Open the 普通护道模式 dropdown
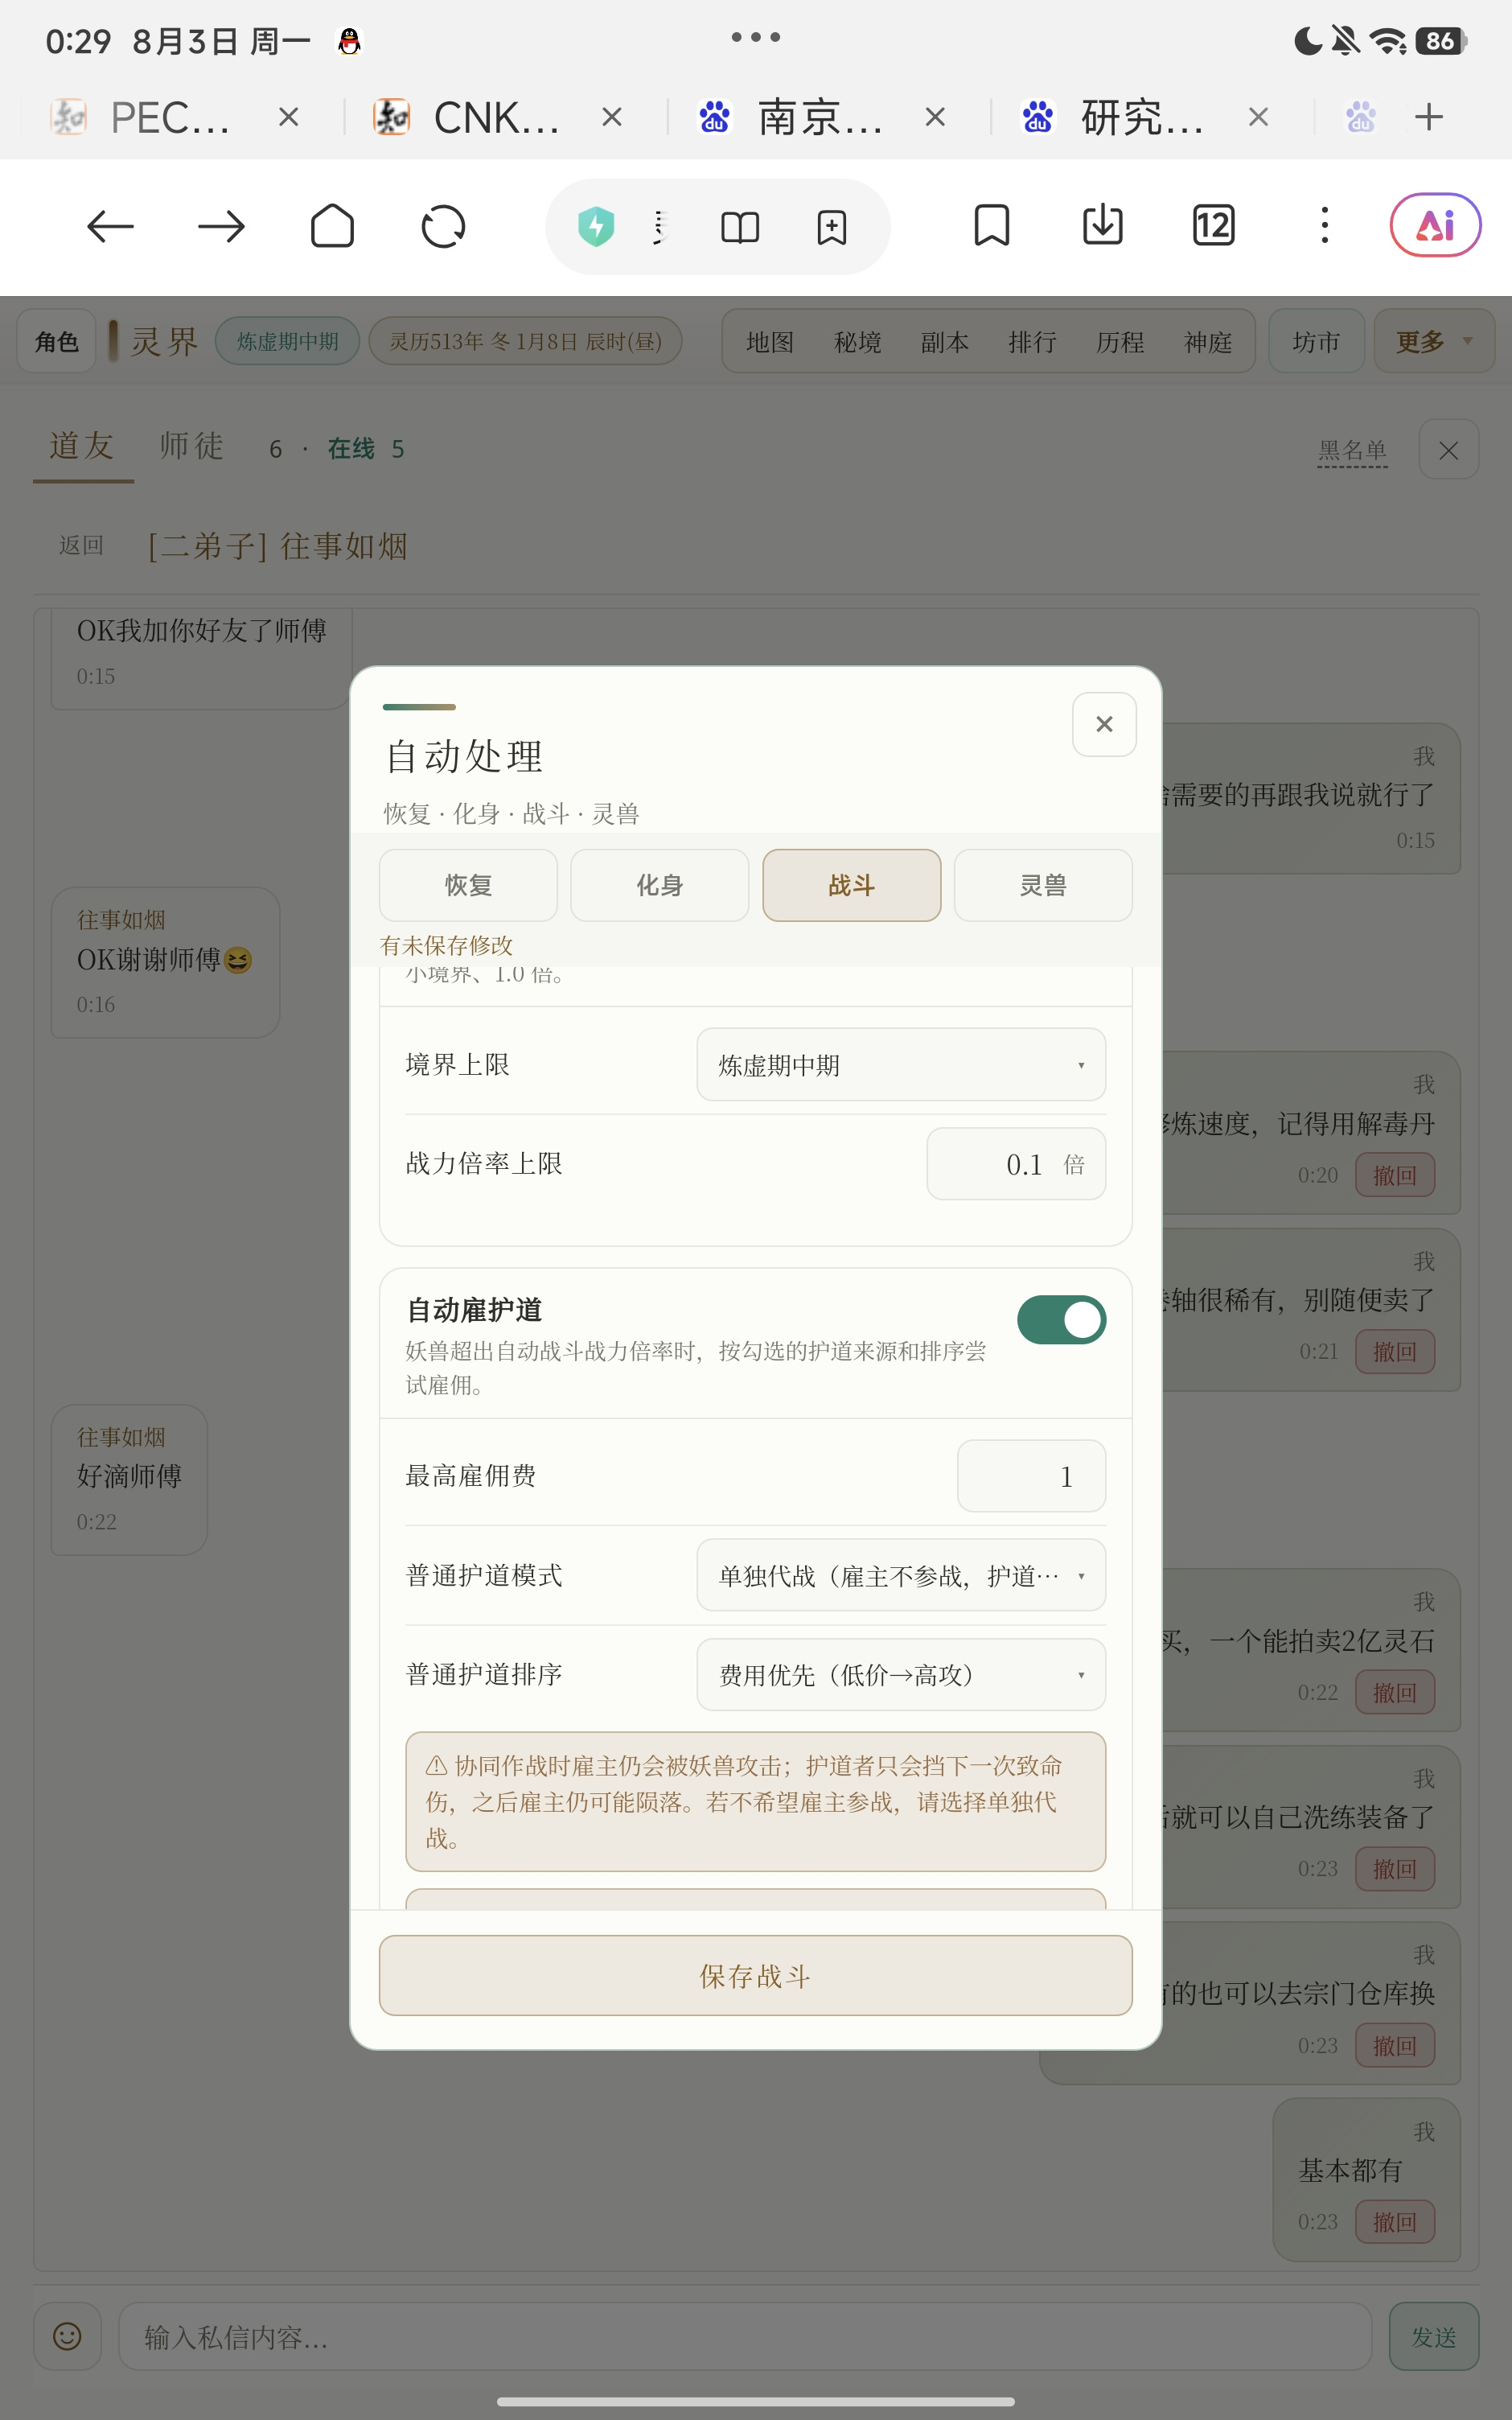The image size is (1512, 2420). pyautogui.click(x=901, y=1576)
